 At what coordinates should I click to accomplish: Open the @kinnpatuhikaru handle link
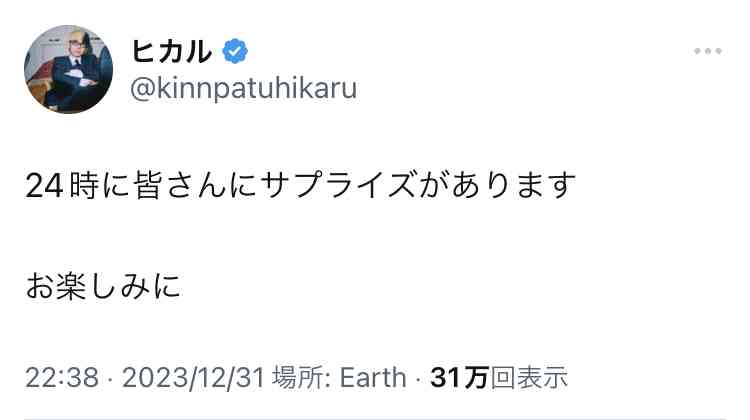tap(243, 88)
